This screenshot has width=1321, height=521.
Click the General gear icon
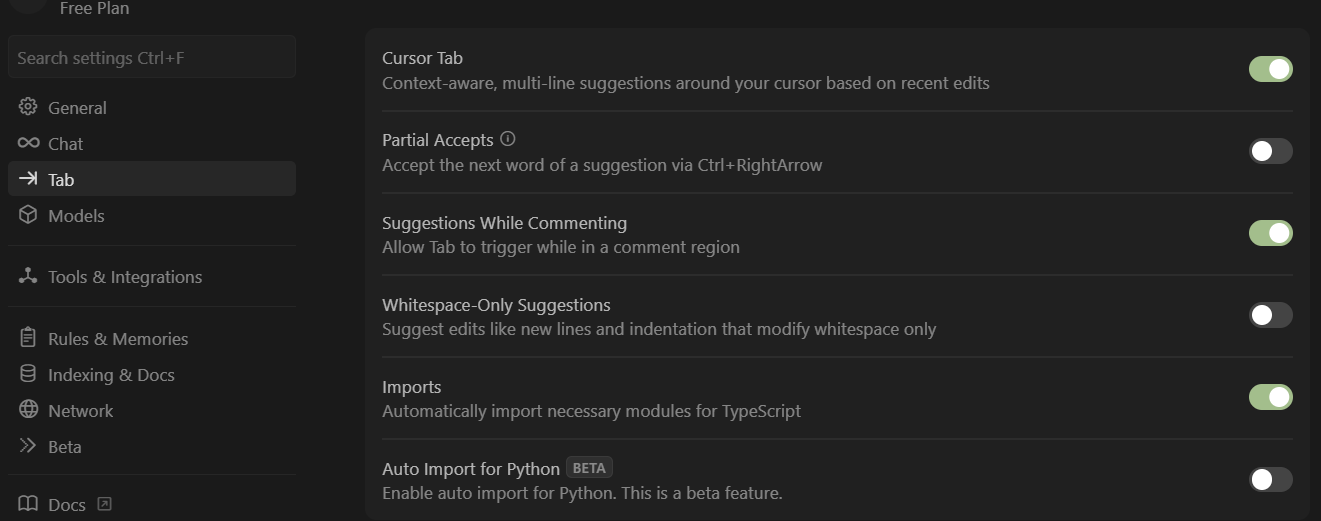click(x=28, y=107)
